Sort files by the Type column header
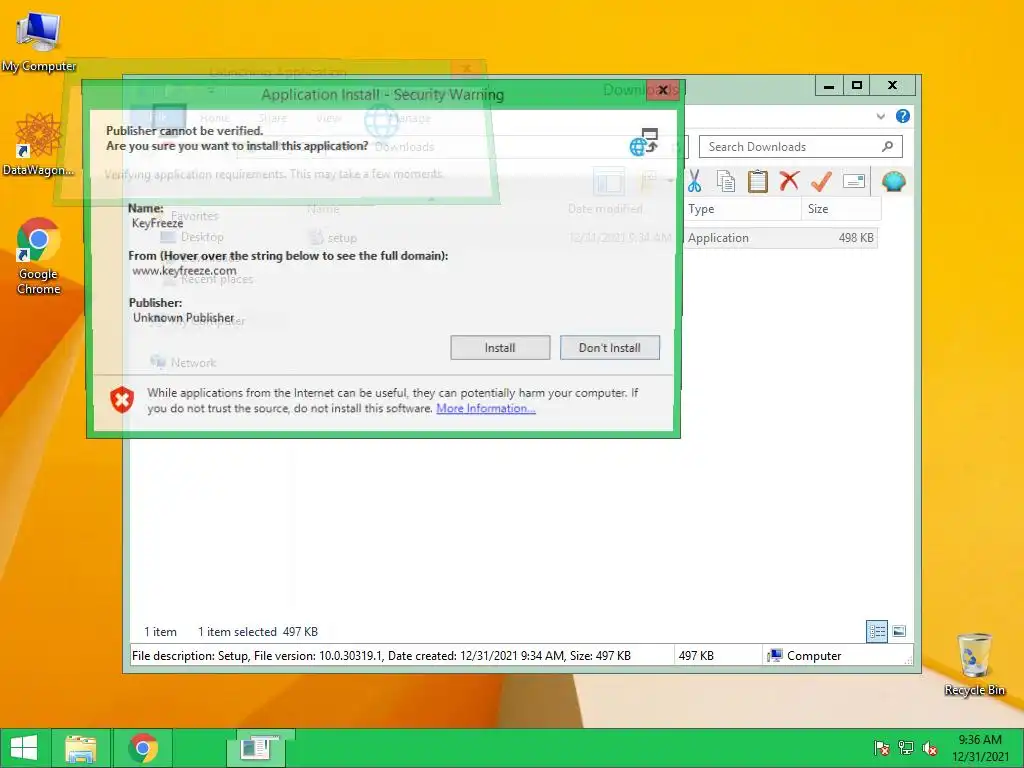Screen dimensions: 1024x768 (x=743, y=209)
